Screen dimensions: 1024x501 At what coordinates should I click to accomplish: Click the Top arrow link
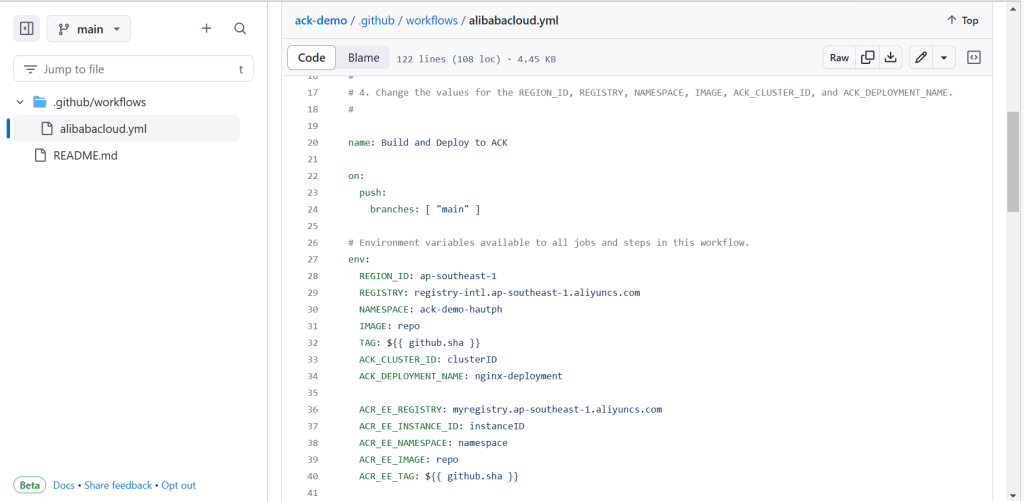(x=962, y=20)
